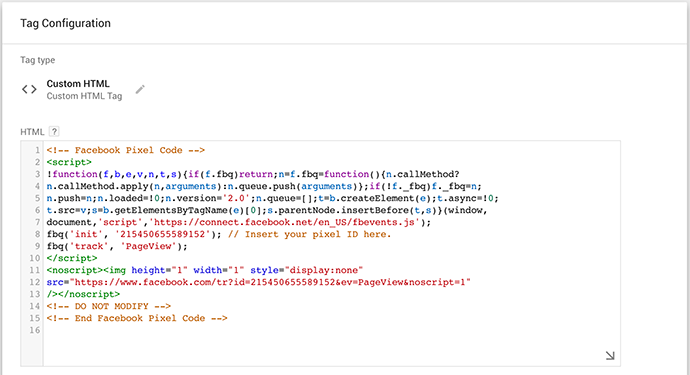Click the n.version='2.0' code line

[x=272, y=198]
